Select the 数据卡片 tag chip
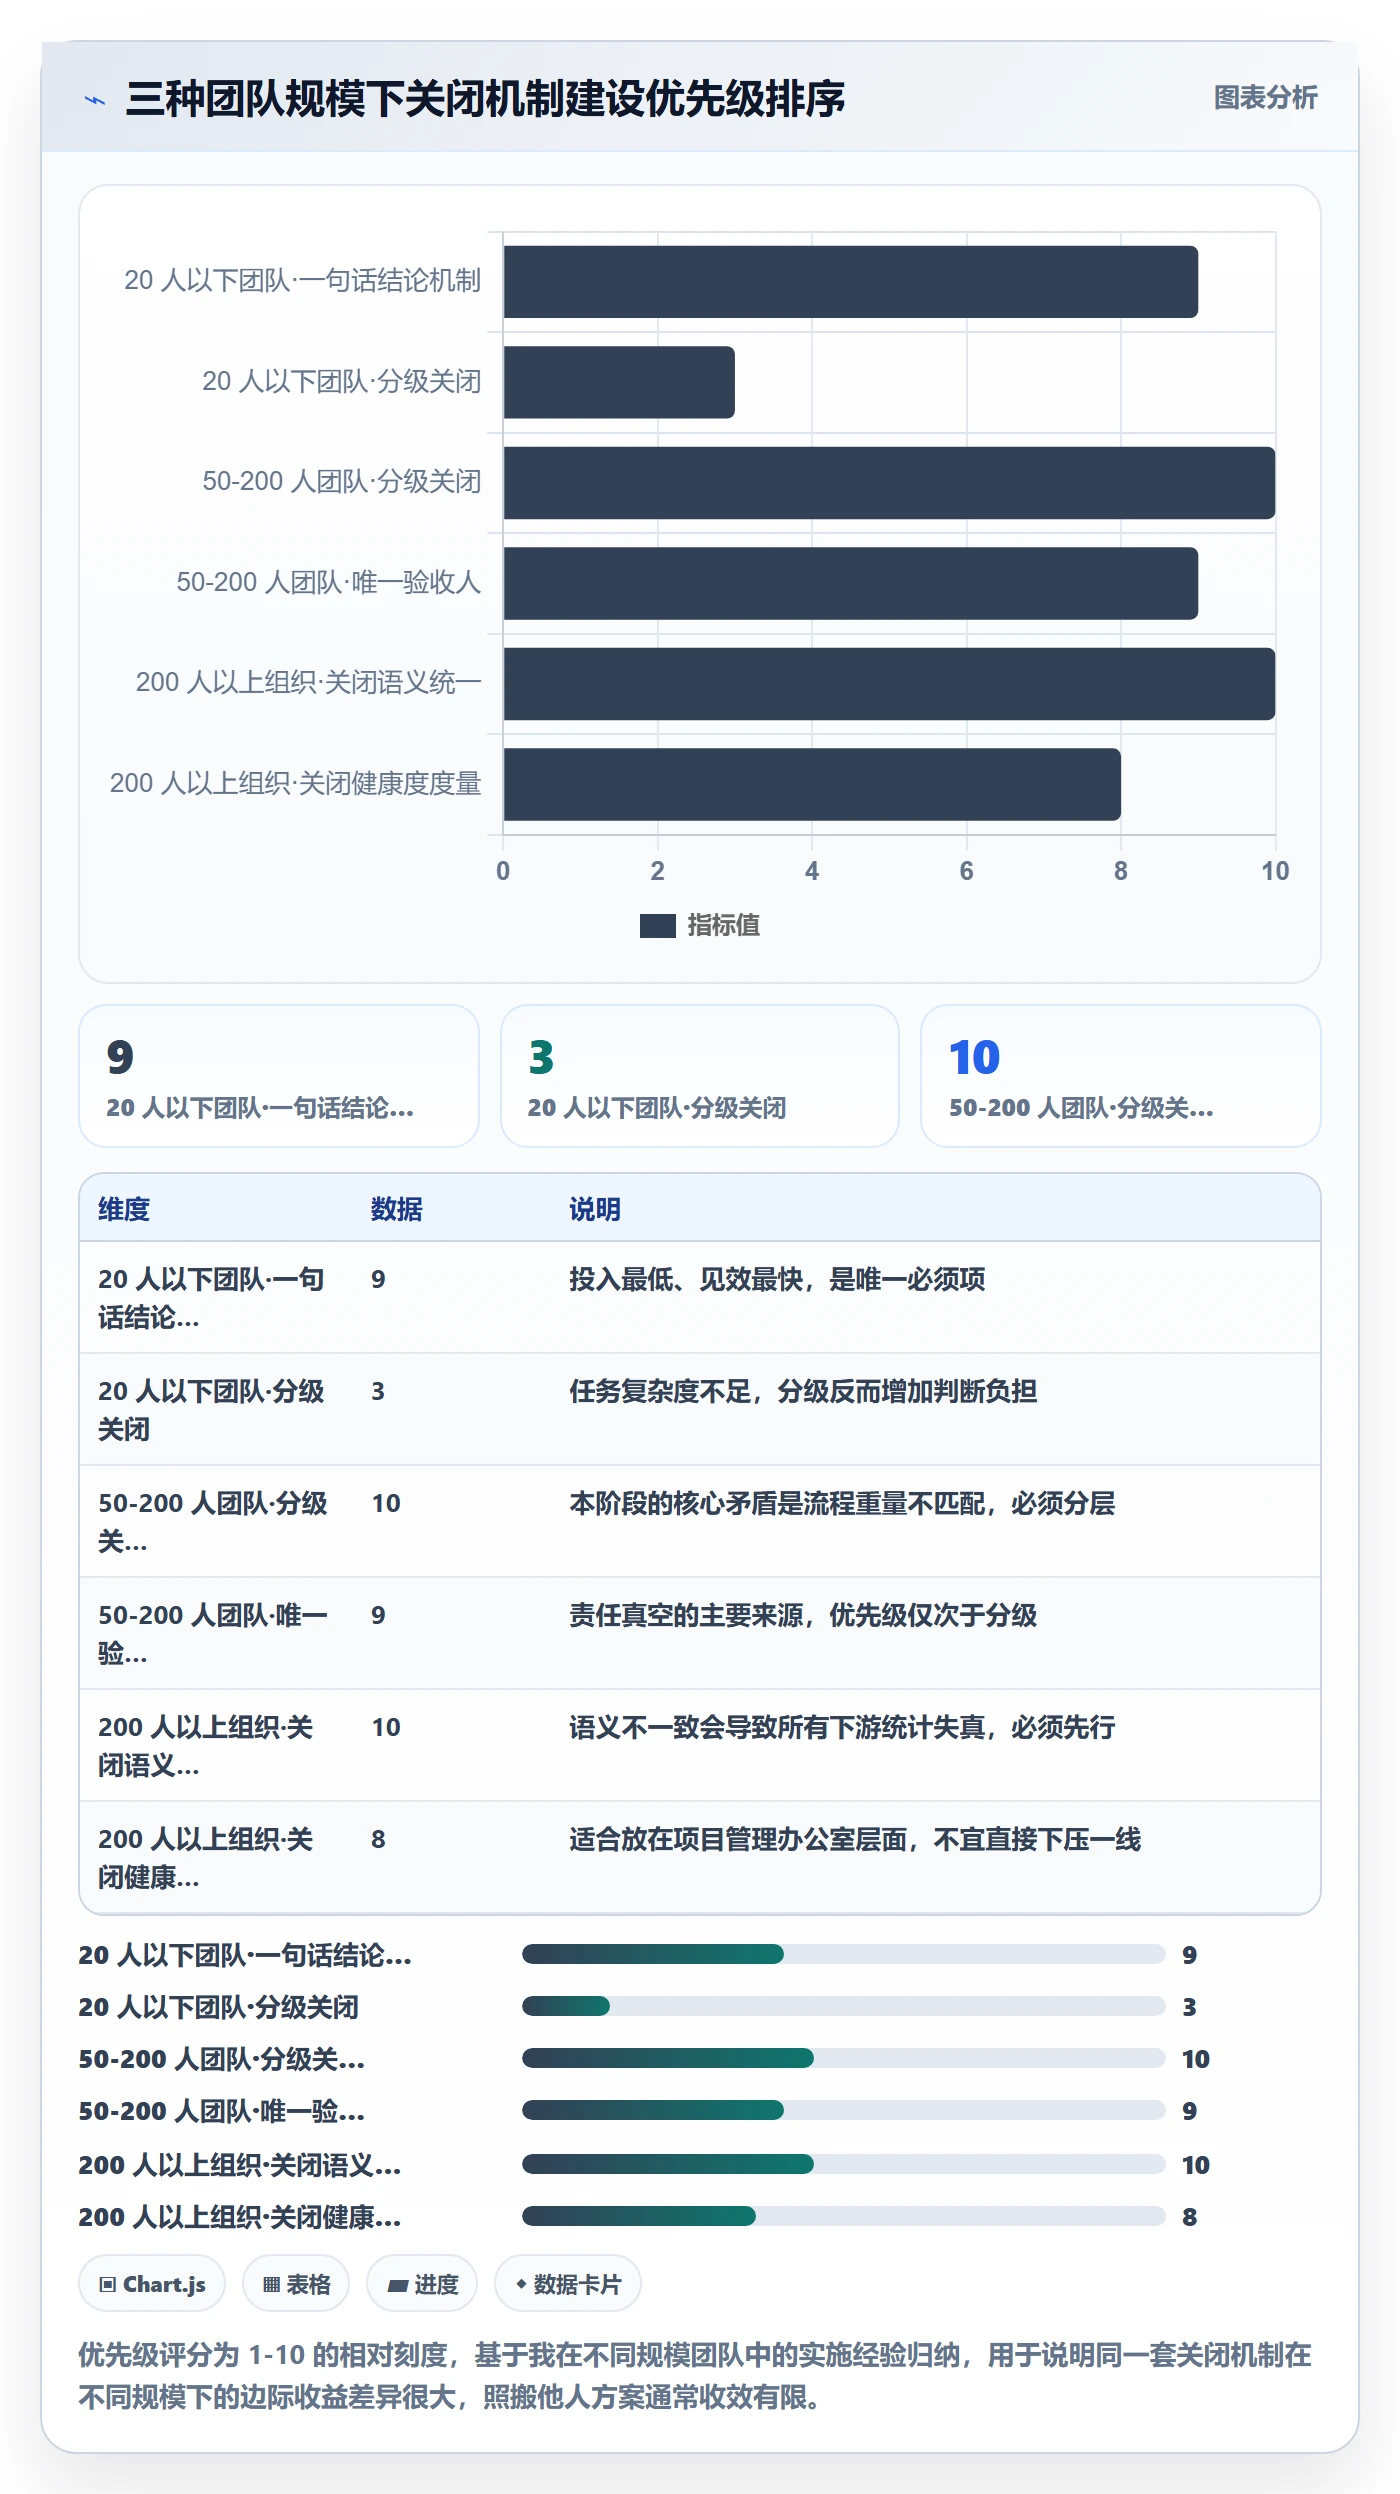This screenshot has width=1400, height=2494. pos(567,2284)
